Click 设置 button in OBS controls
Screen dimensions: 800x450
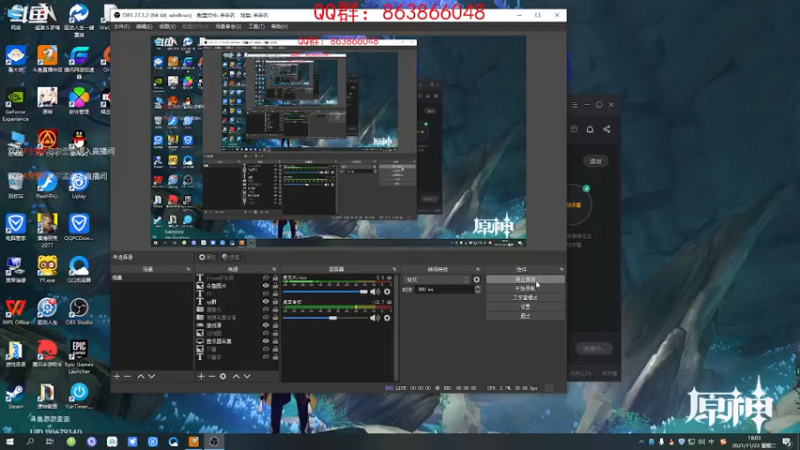[525, 307]
